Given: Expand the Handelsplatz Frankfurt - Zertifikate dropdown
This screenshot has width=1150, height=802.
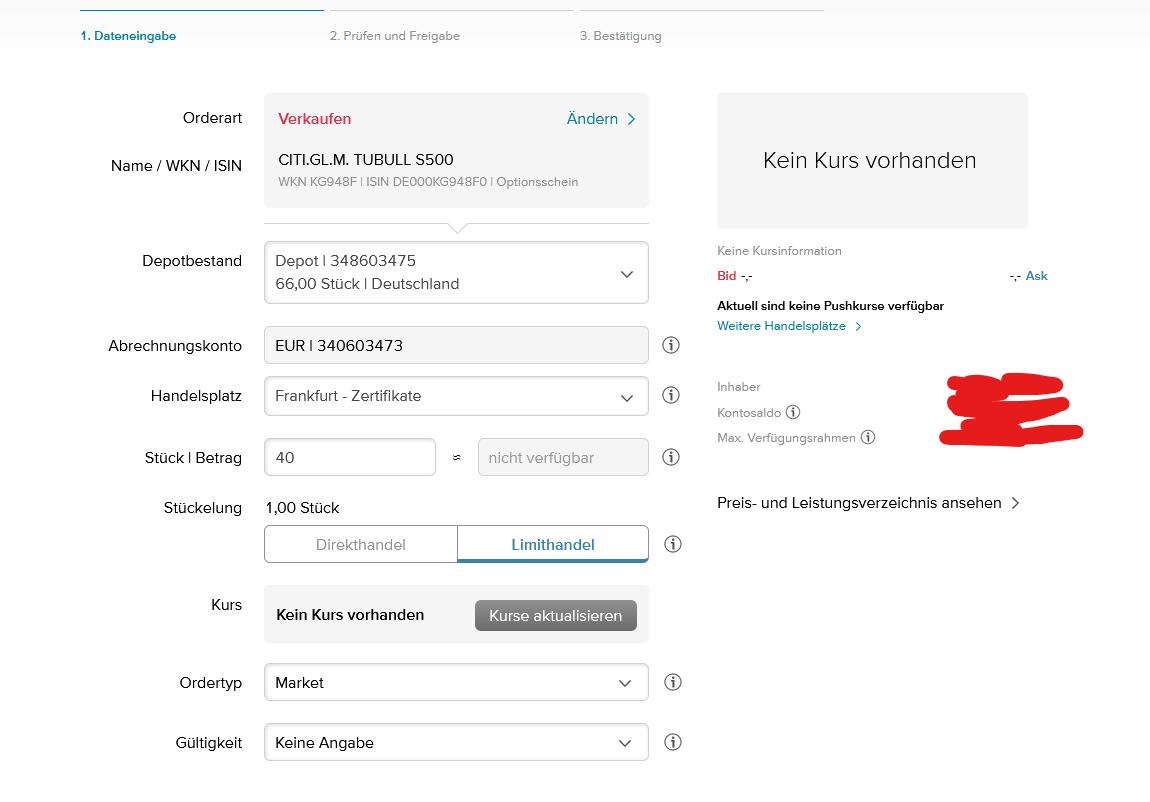Looking at the screenshot, I should 456,396.
